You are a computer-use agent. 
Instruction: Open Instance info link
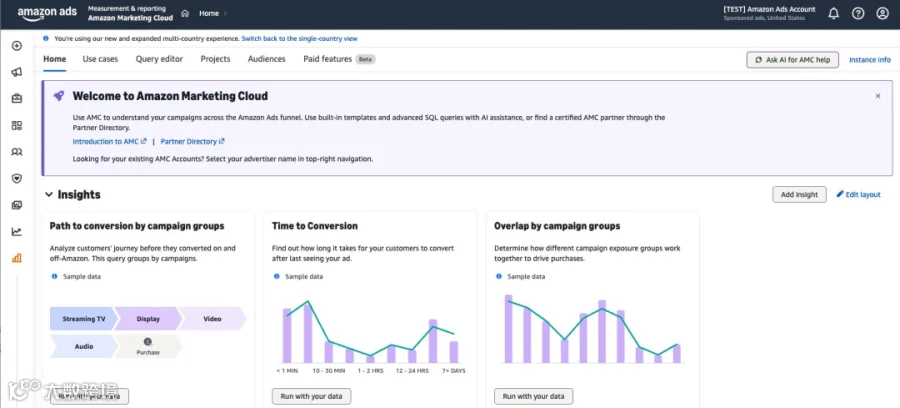870,60
